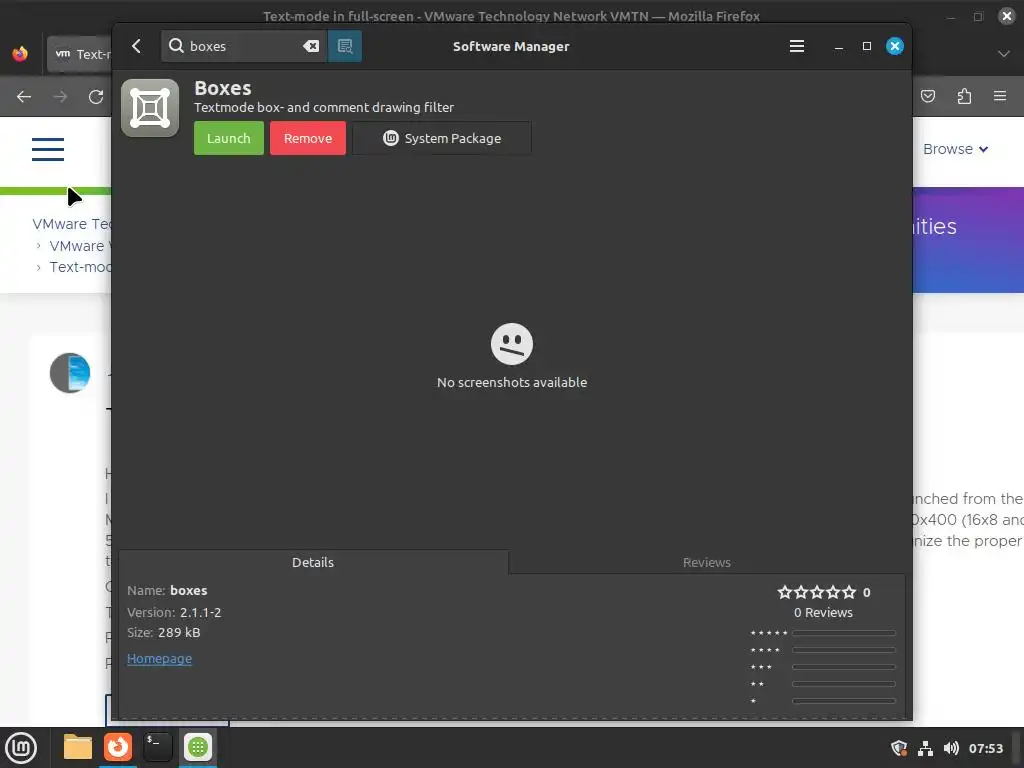This screenshot has width=1024, height=768.
Task: Open Firefox application menu
Action: (x=1000, y=97)
